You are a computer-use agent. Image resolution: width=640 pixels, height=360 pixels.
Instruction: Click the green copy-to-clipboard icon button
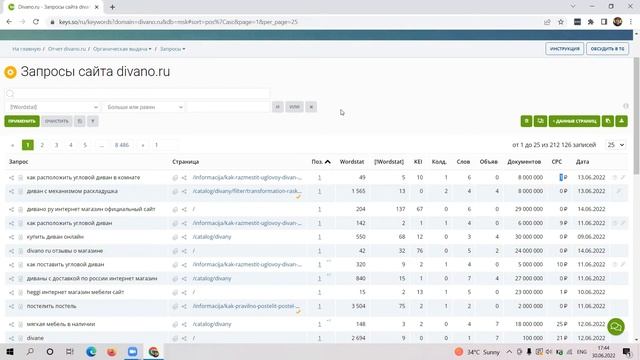[x=608, y=121]
